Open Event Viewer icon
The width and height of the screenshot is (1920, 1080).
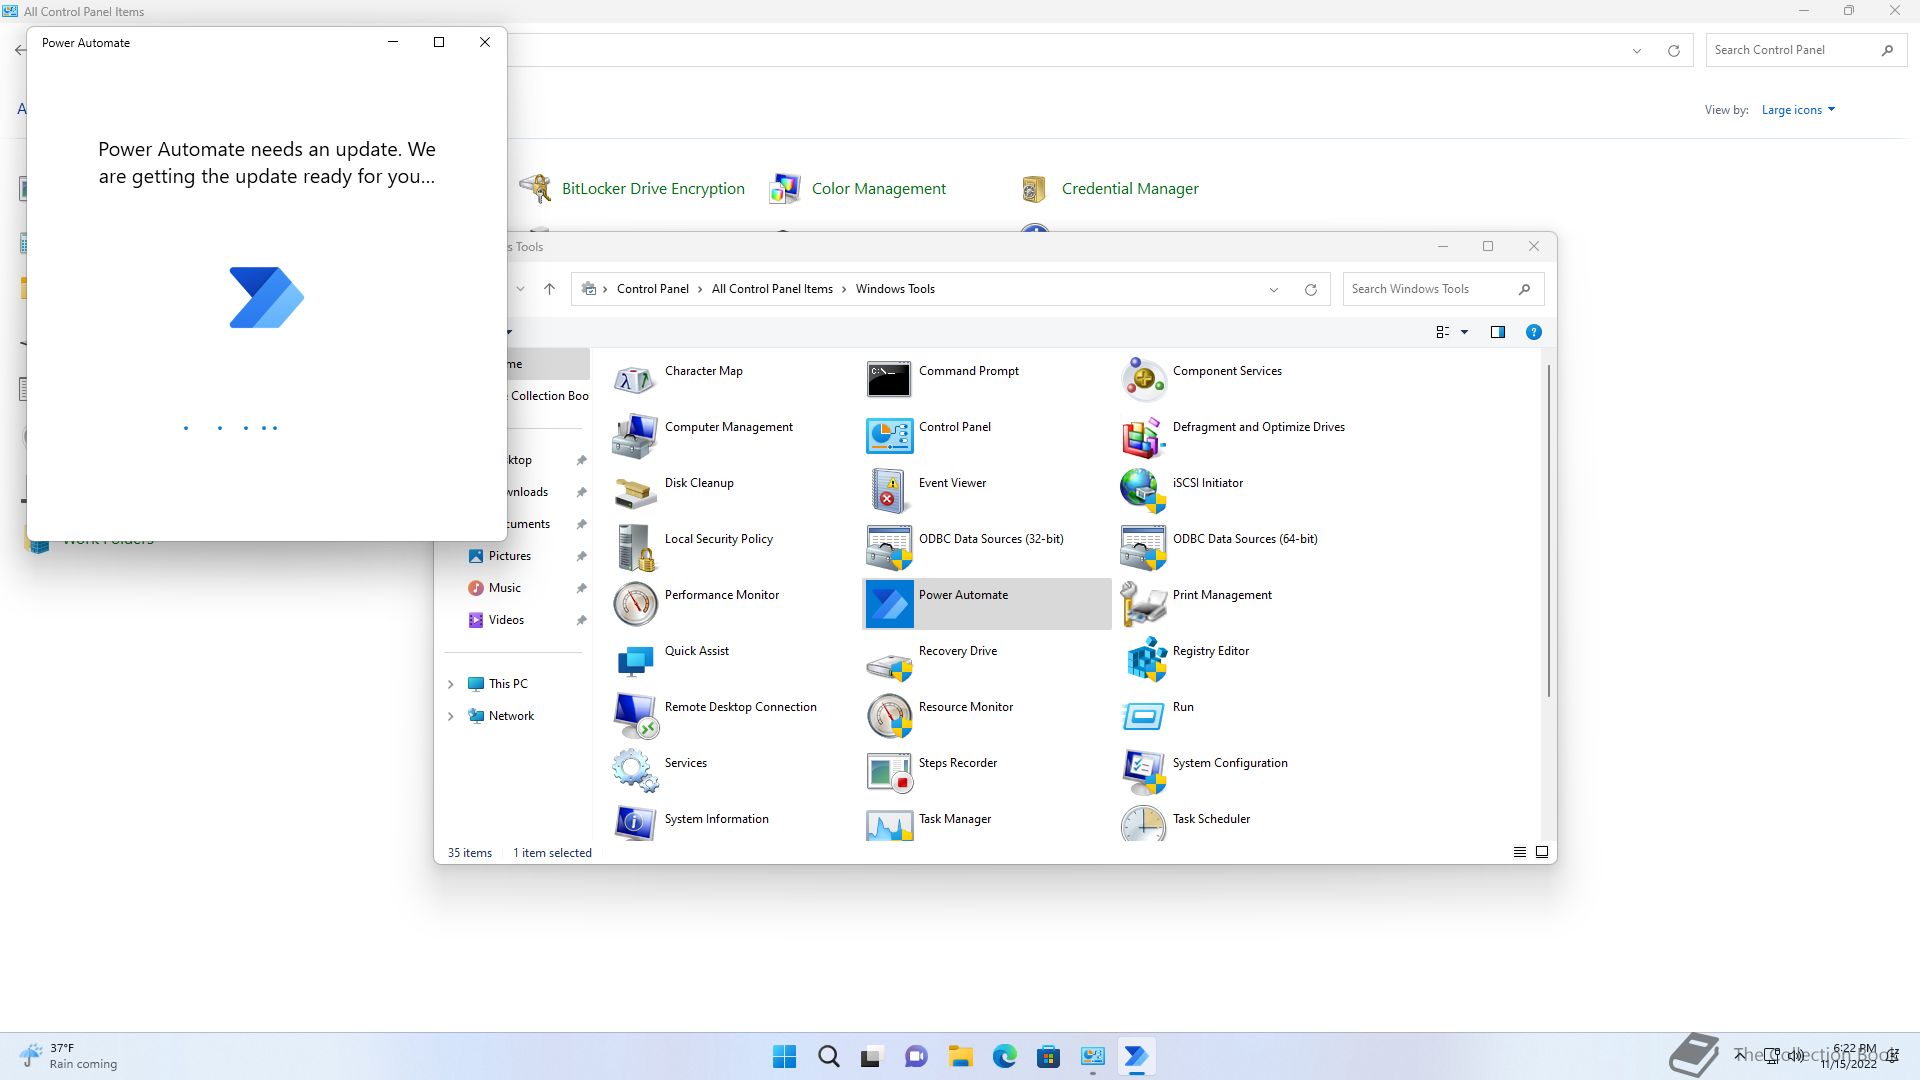click(889, 492)
